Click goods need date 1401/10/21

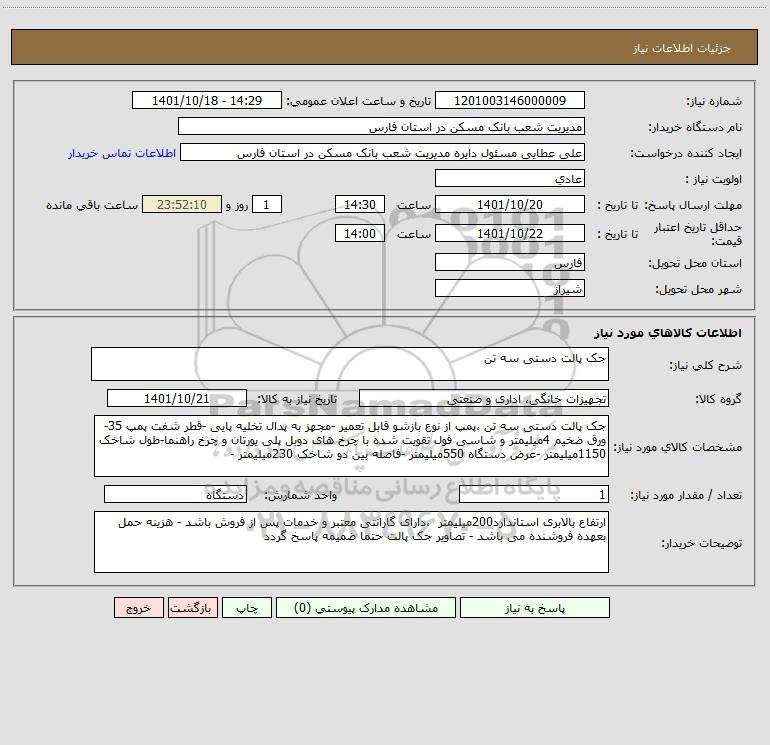click(177, 398)
